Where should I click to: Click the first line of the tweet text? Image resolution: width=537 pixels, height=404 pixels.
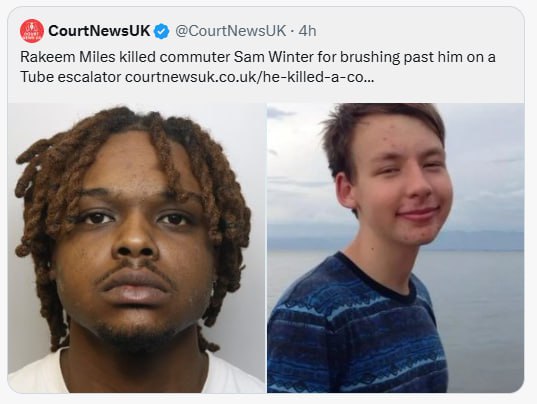(258, 57)
